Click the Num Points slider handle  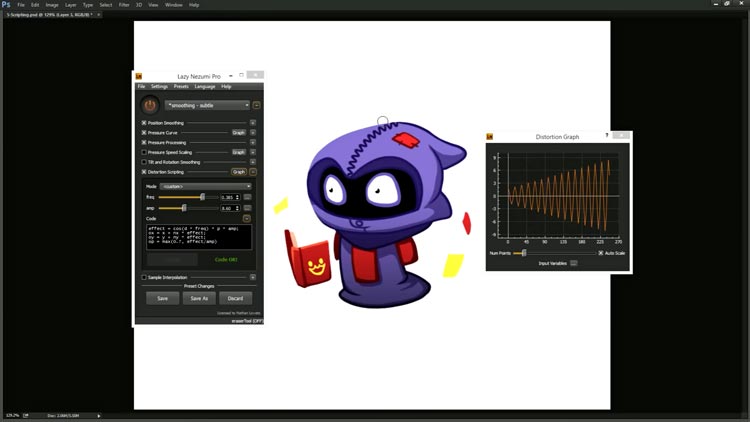point(523,253)
